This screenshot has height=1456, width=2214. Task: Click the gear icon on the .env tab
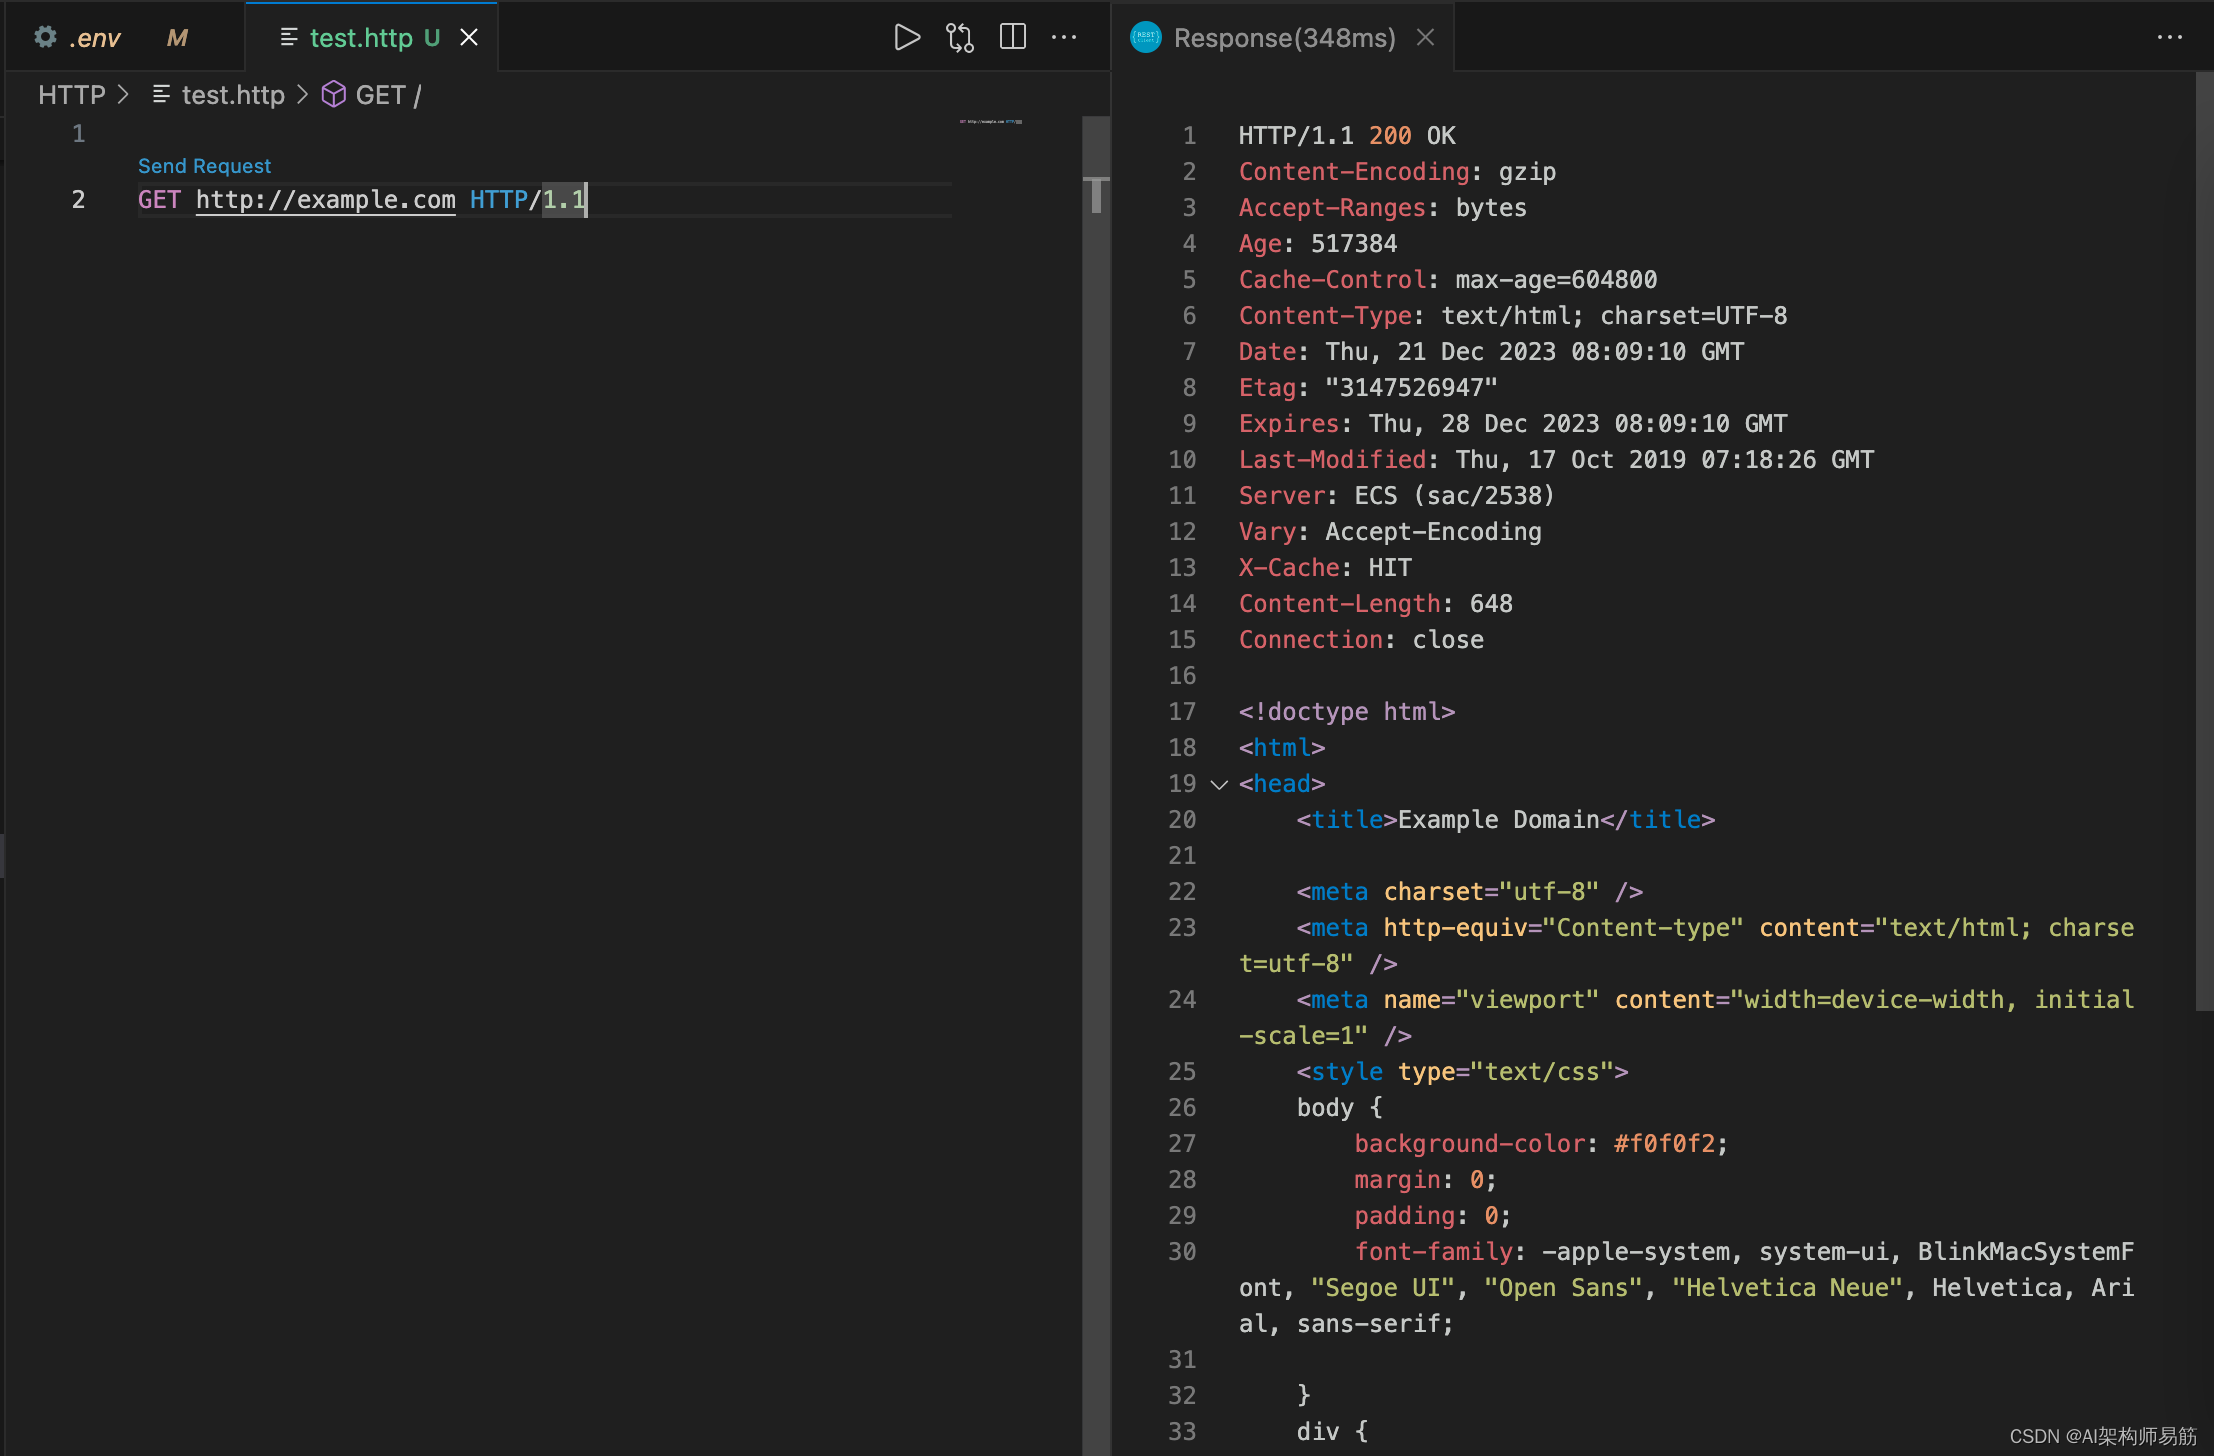click(45, 37)
